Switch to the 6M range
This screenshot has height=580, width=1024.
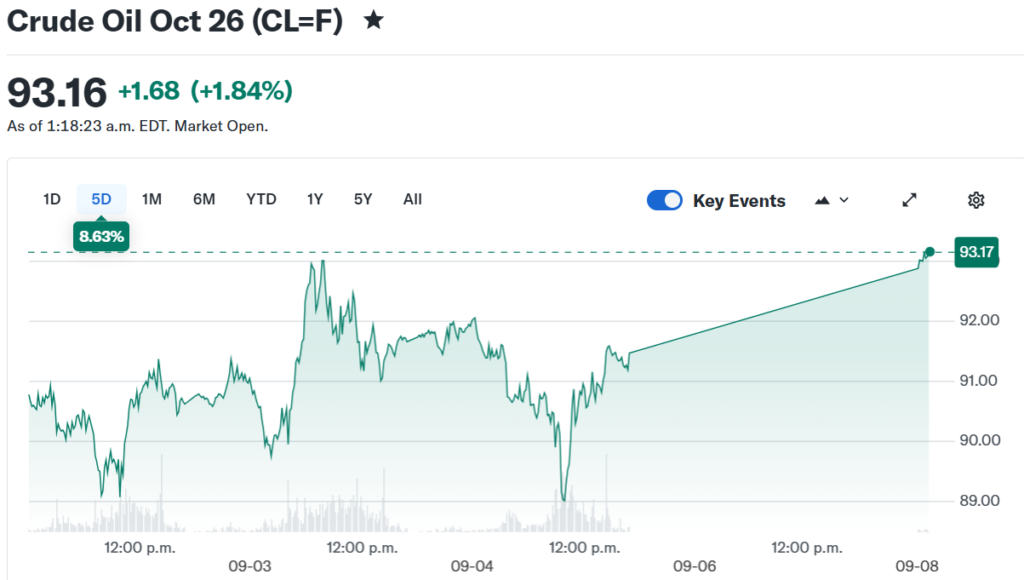[x=204, y=199]
